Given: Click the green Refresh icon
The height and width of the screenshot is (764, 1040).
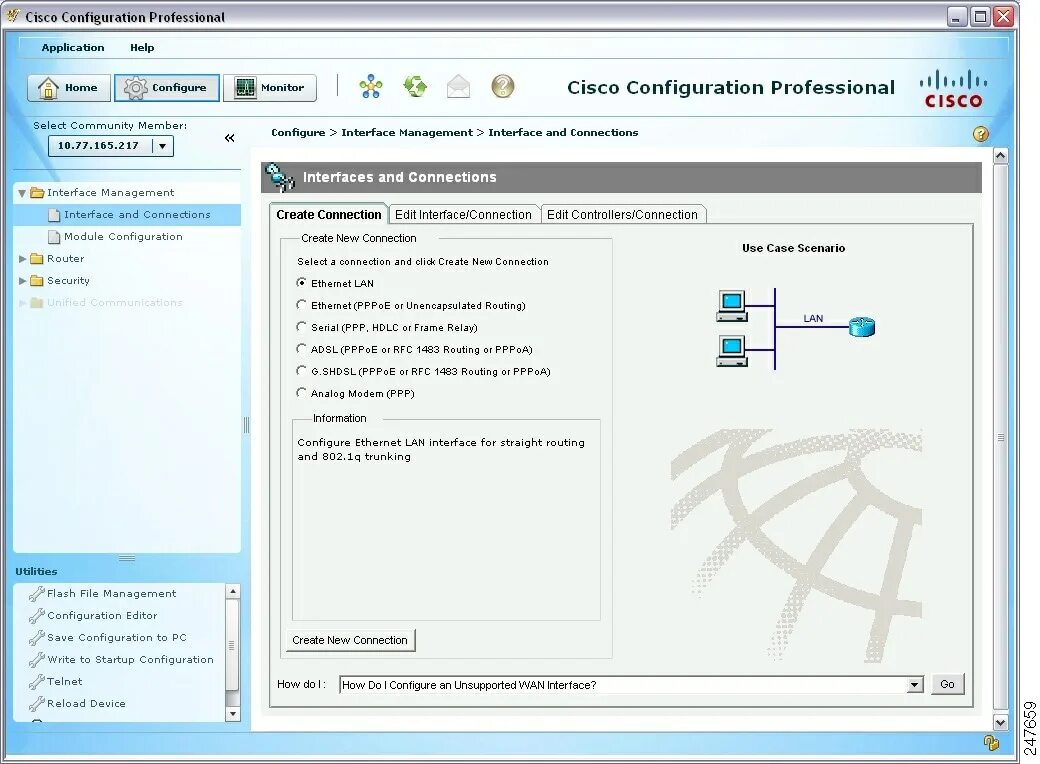Looking at the screenshot, I should [x=415, y=87].
